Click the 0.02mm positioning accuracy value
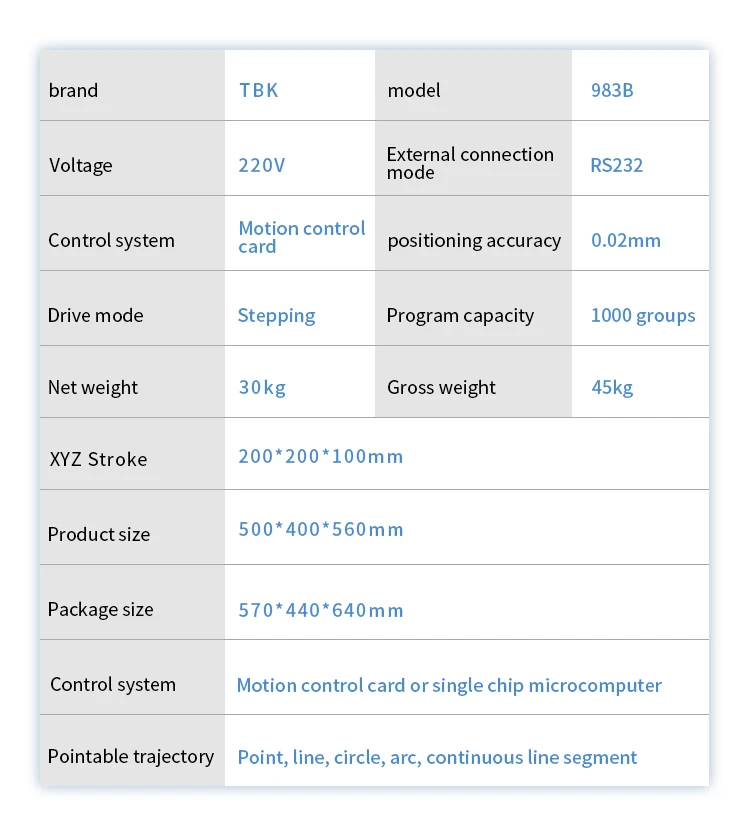 point(625,240)
